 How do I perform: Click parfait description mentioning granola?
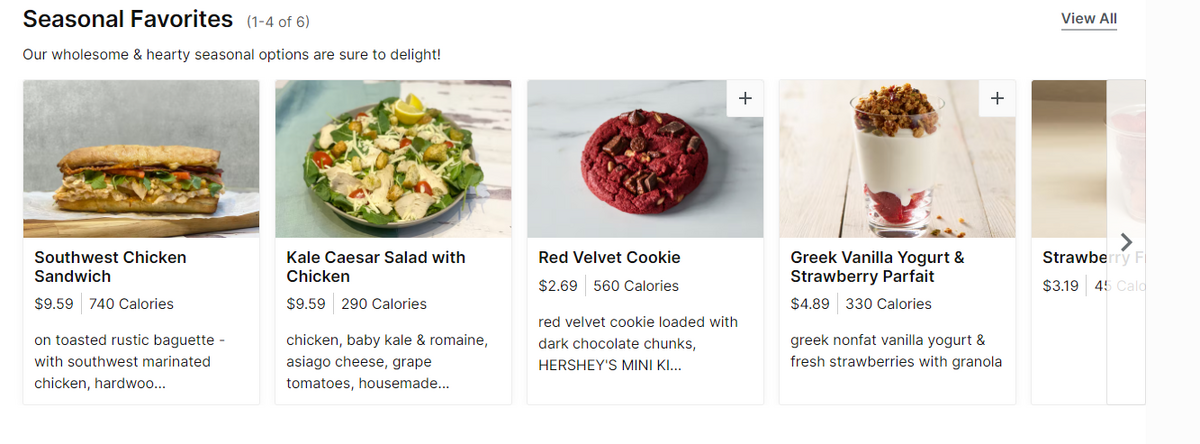tap(896, 351)
